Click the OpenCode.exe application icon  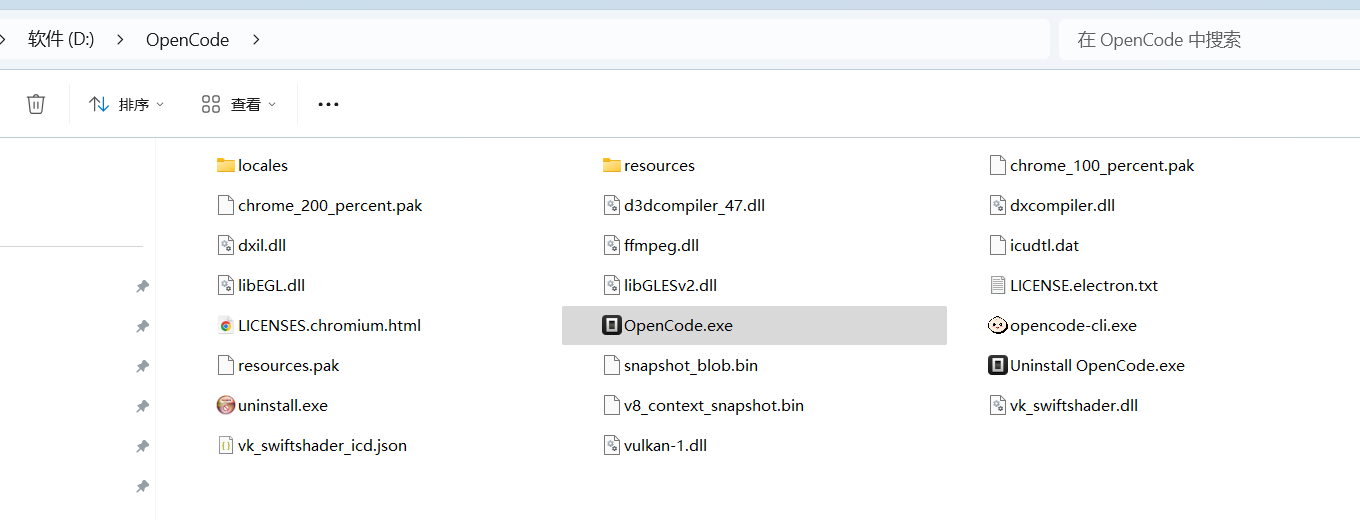pos(612,325)
